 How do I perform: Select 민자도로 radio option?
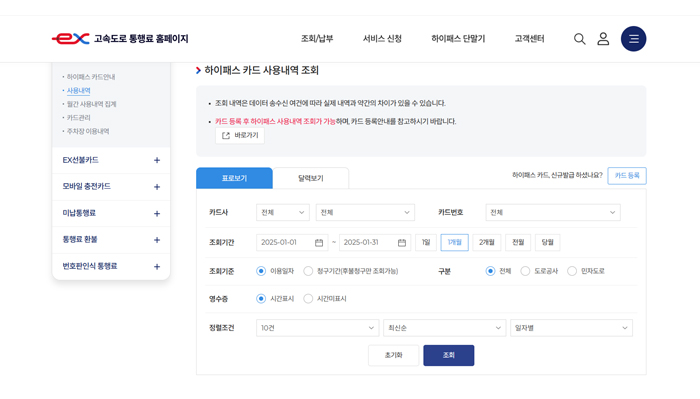click(572, 271)
